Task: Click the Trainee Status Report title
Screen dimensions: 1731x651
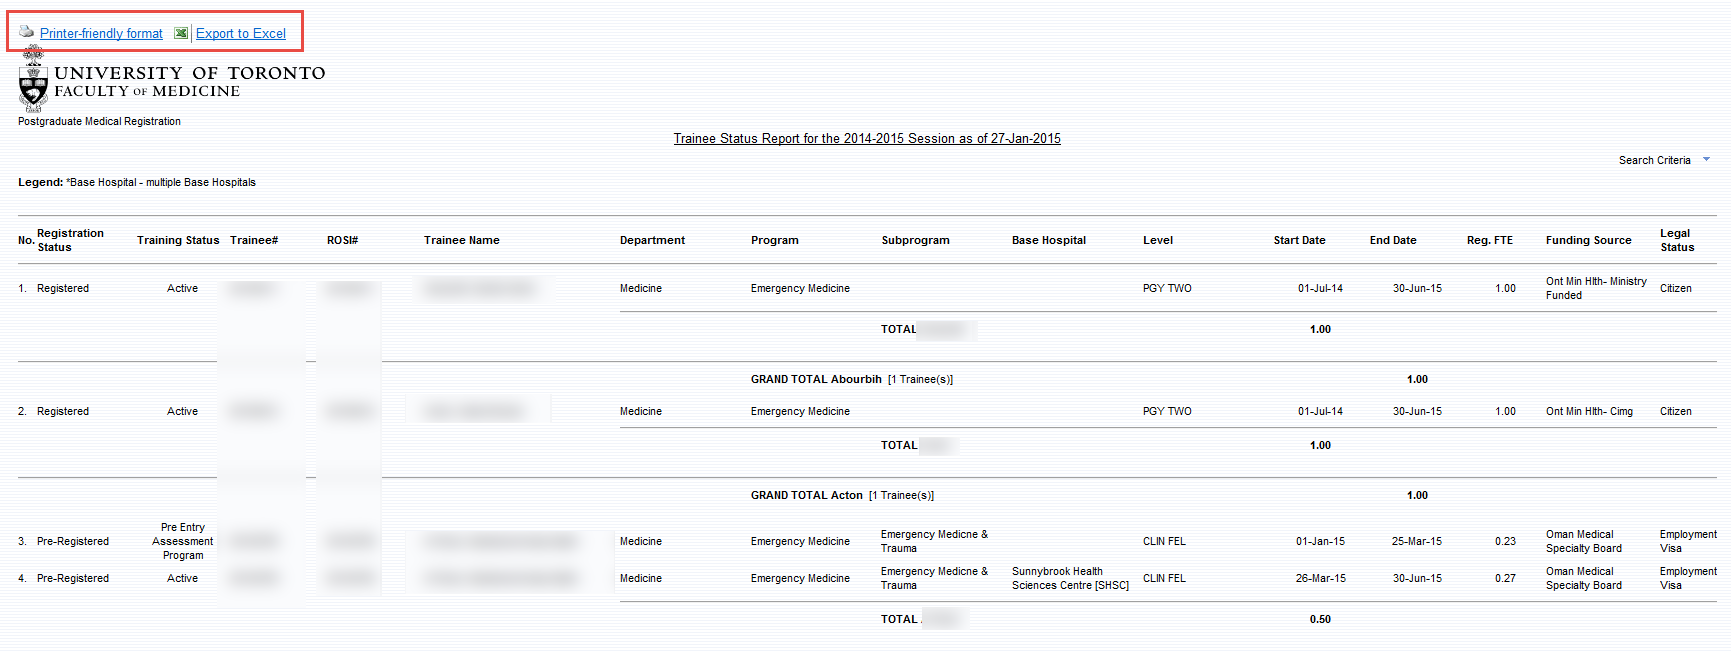Action: [866, 139]
